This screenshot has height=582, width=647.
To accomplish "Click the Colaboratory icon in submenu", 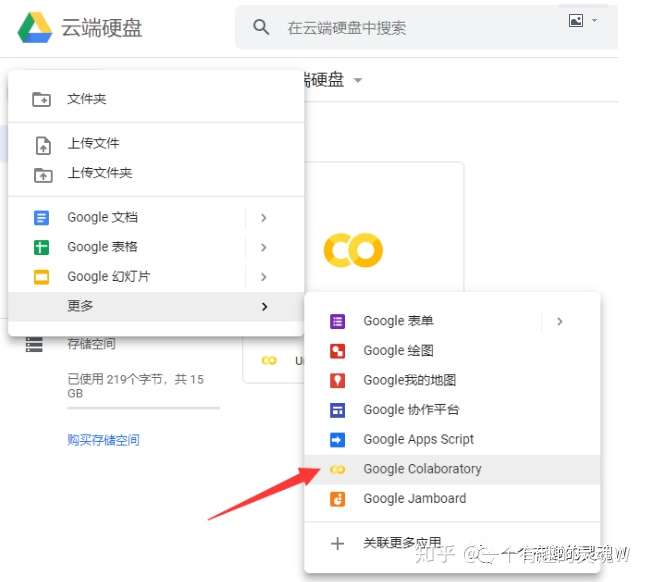I will (x=338, y=469).
